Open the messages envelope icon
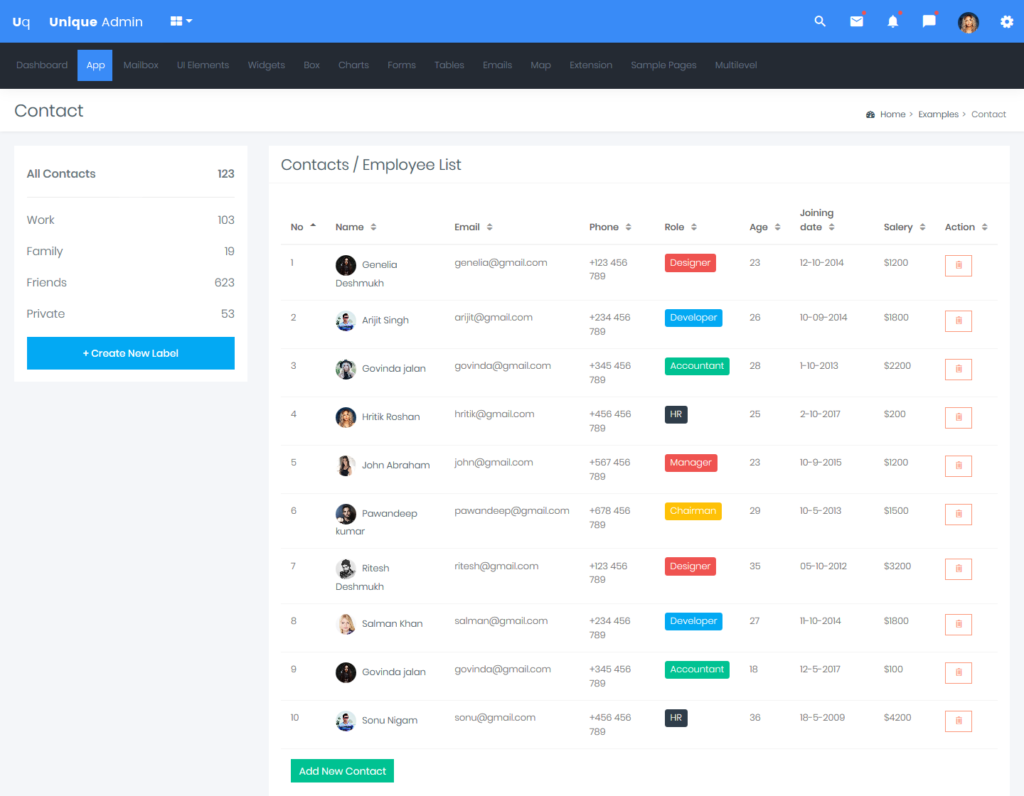The width and height of the screenshot is (1024, 796). click(x=856, y=21)
